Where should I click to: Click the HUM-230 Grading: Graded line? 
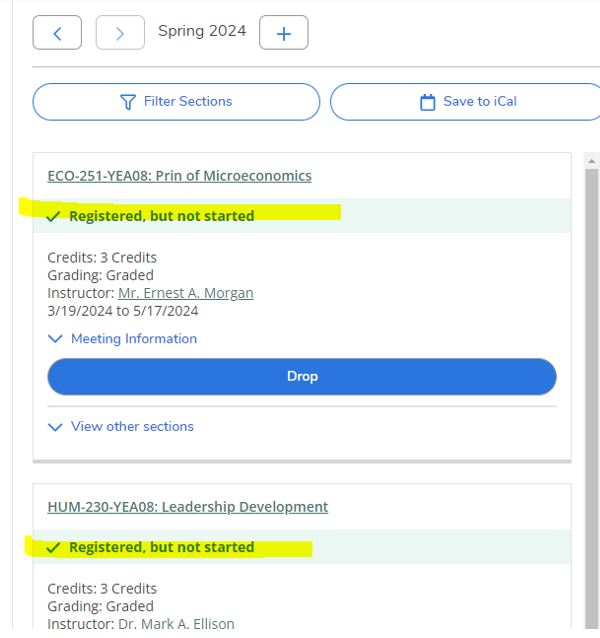click(100, 606)
